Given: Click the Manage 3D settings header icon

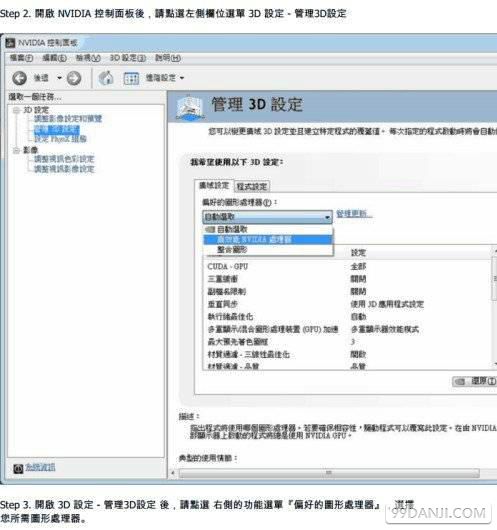Looking at the screenshot, I should (190, 107).
